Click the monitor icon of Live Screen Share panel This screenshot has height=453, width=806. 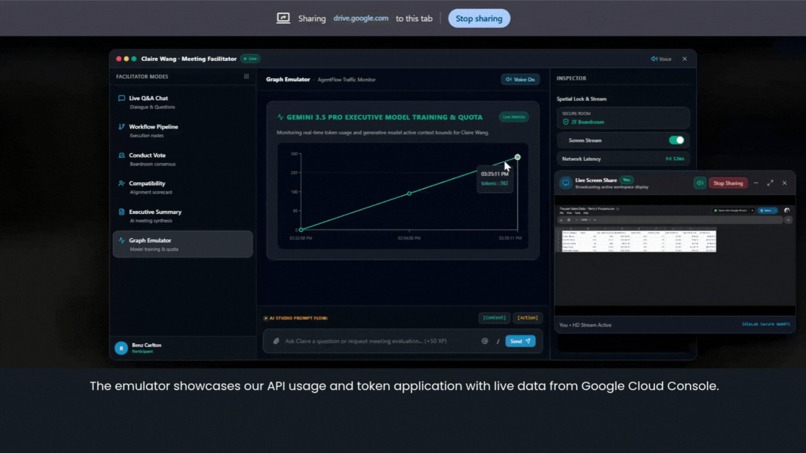click(565, 183)
